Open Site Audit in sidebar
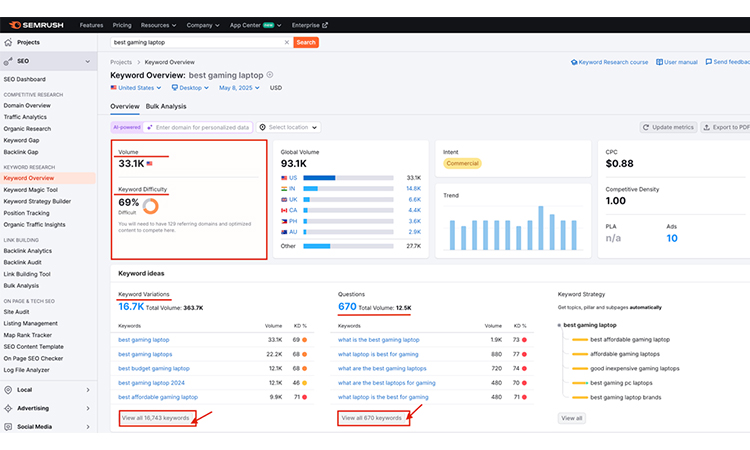The image size is (750, 450). [x=16, y=312]
